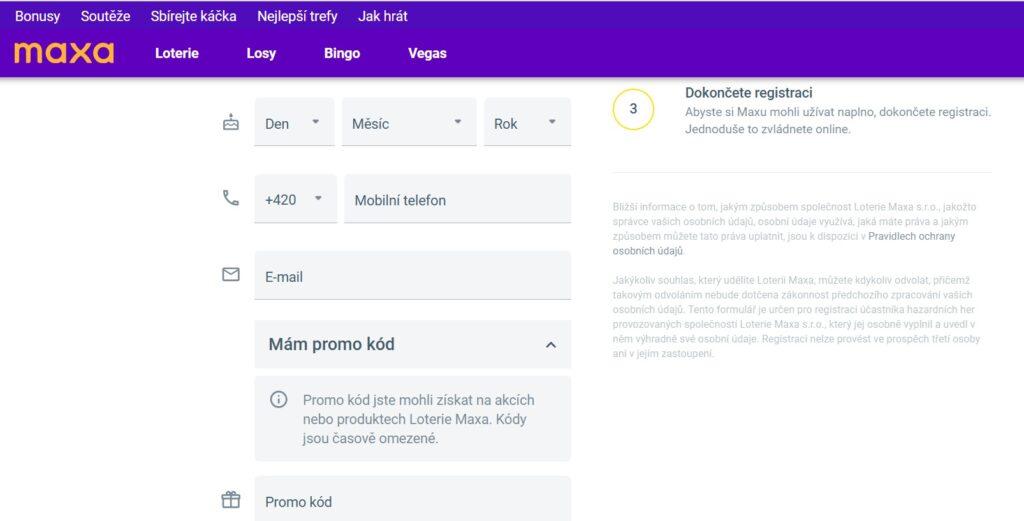Click the Abyste si Maxu mohli užívat text

838,121
